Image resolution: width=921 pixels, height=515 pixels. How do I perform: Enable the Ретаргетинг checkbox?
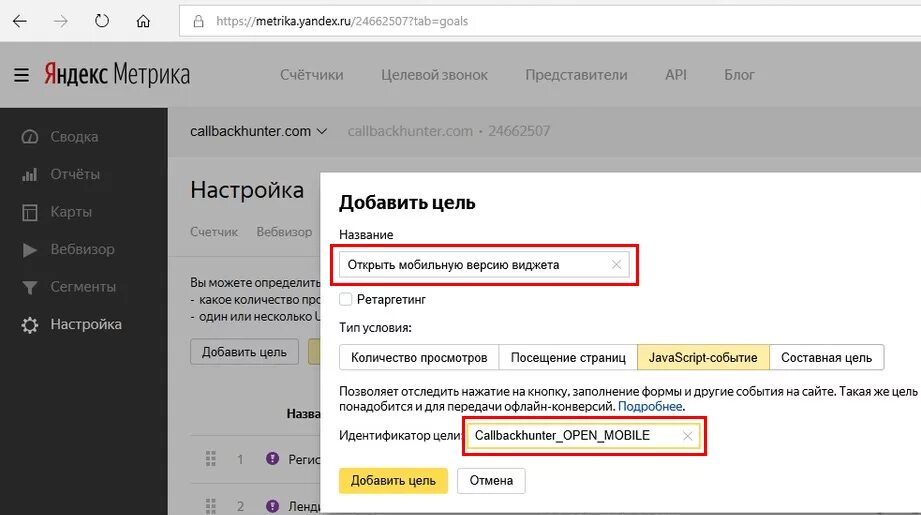pyautogui.click(x=345, y=299)
